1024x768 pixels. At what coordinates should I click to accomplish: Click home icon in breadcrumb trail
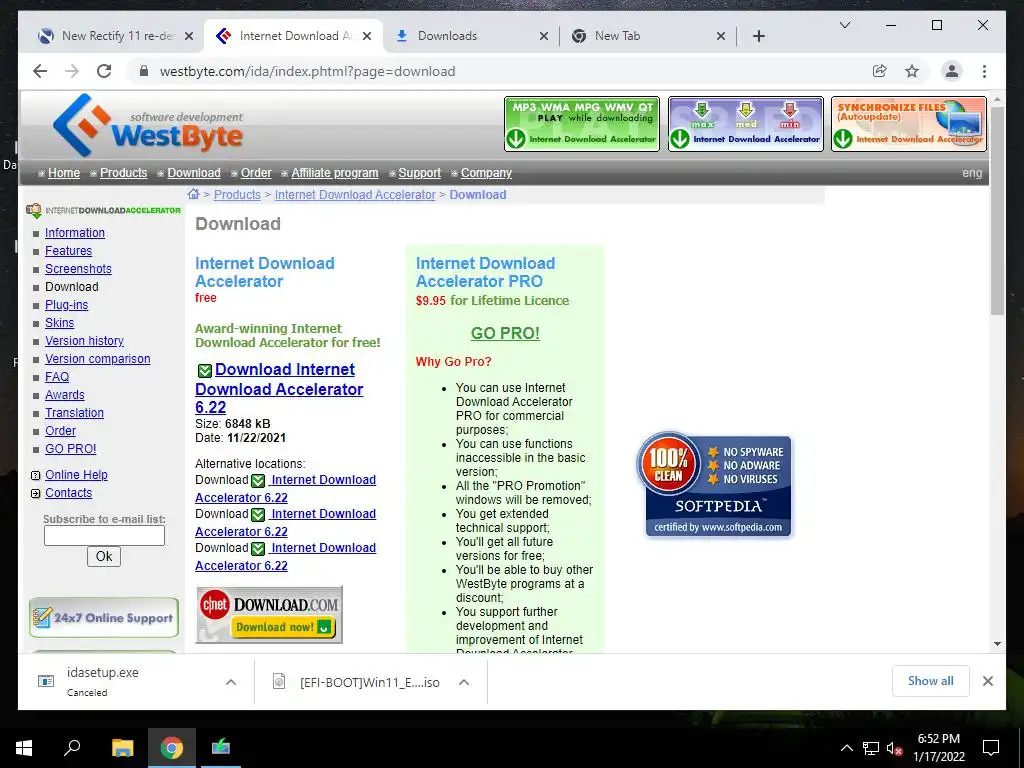pyautogui.click(x=193, y=194)
